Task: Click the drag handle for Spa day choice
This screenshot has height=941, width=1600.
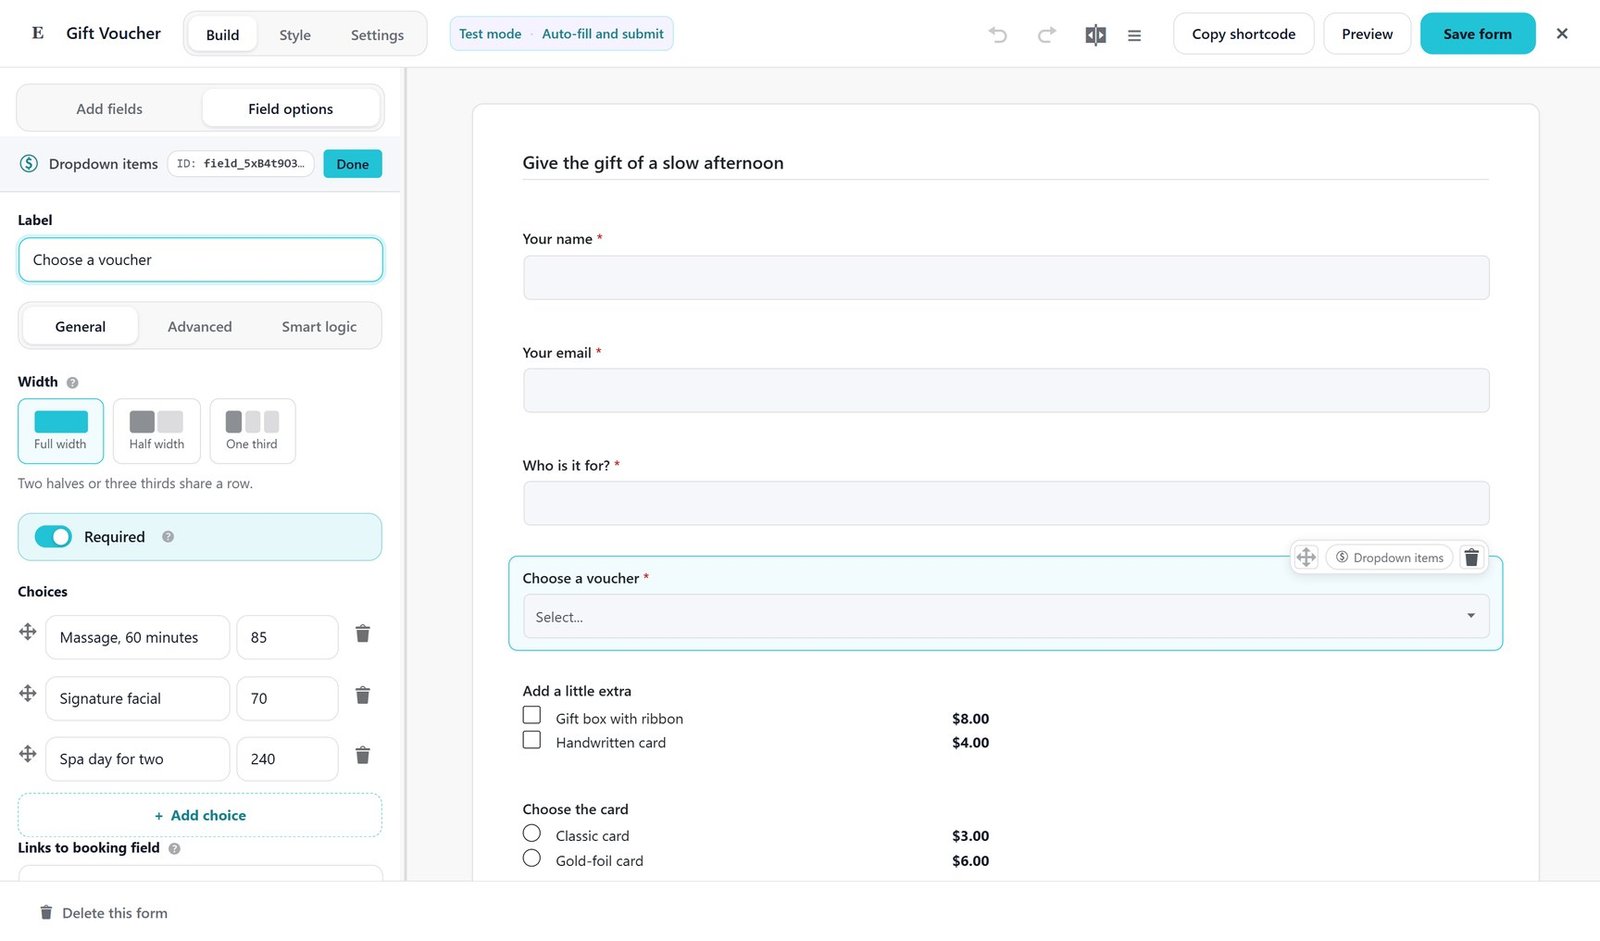Action: (28, 754)
